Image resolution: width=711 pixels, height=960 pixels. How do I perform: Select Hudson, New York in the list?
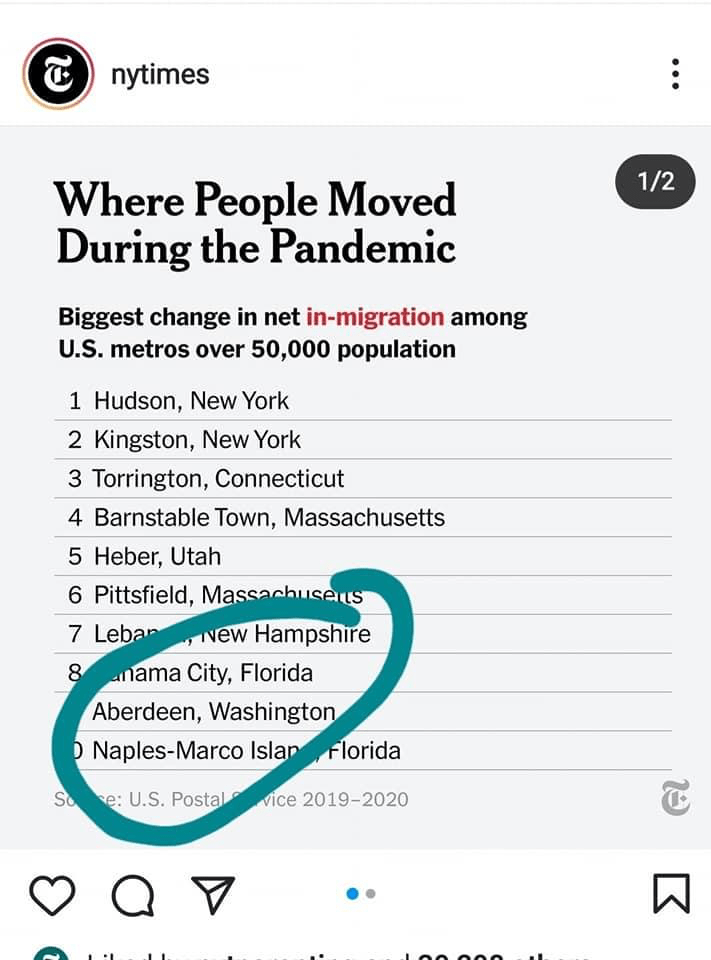tap(190, 401)
